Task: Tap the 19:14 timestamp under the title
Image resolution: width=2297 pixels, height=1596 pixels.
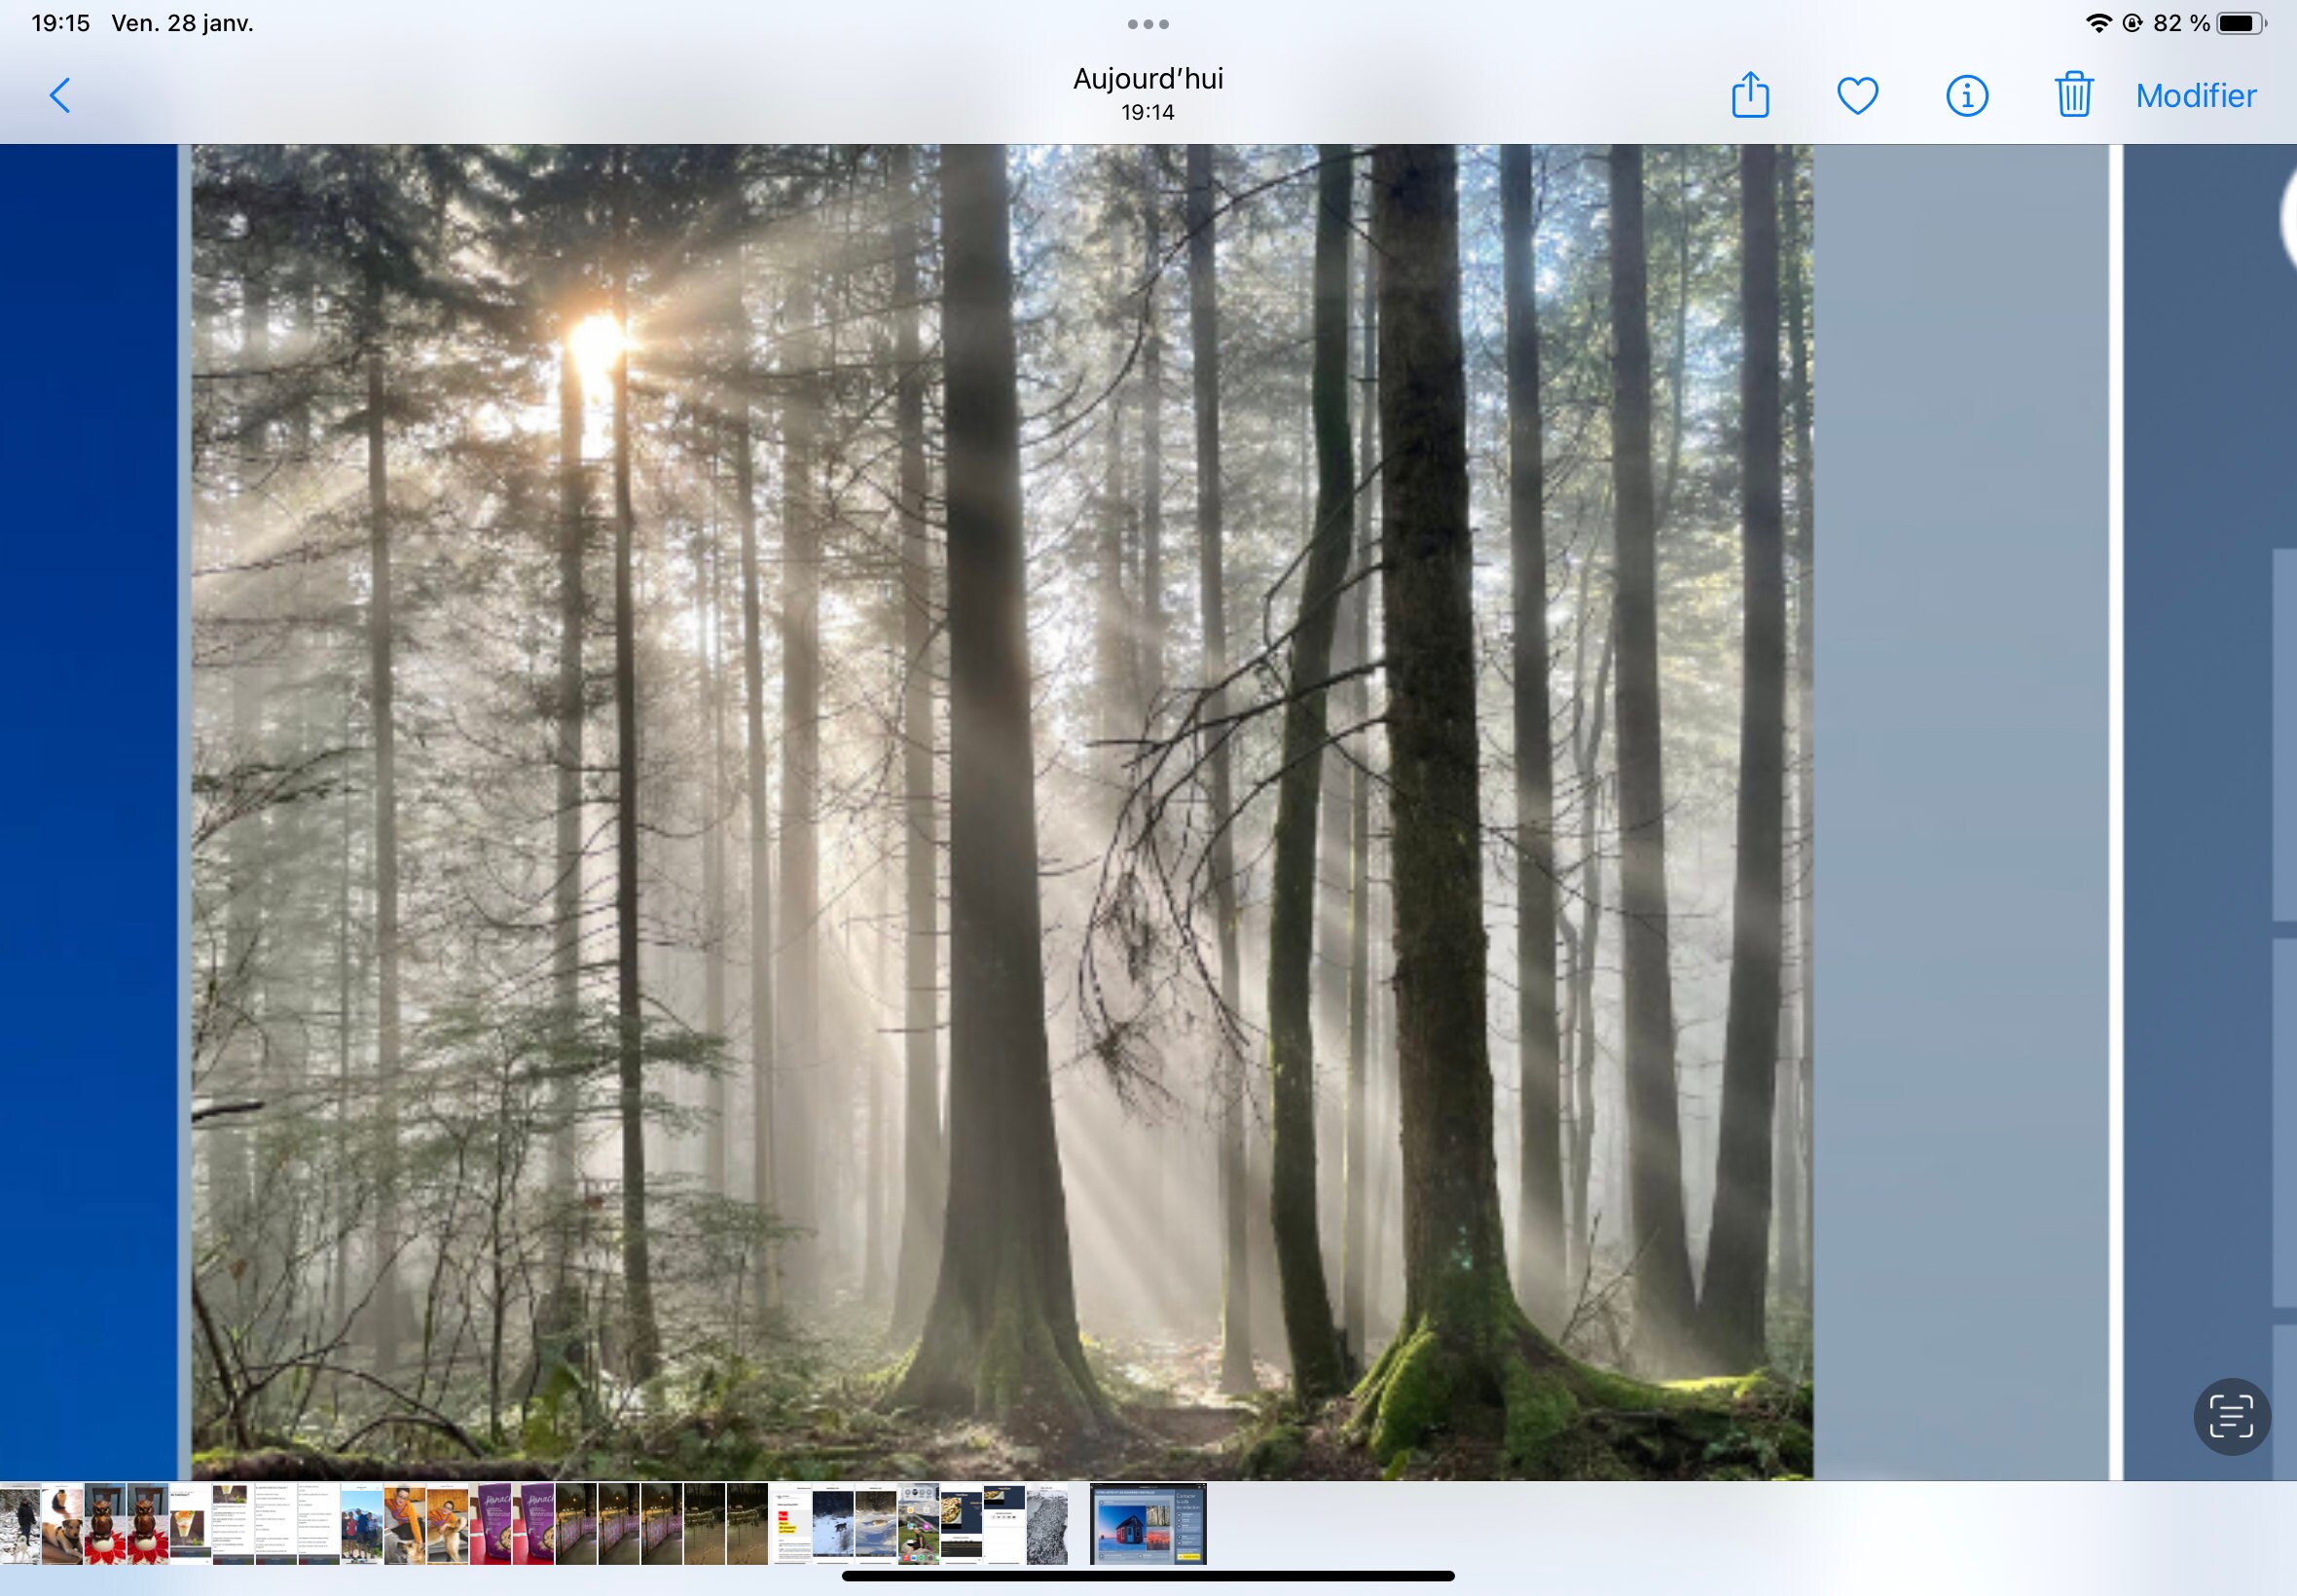Action: tap(1148, 112)
